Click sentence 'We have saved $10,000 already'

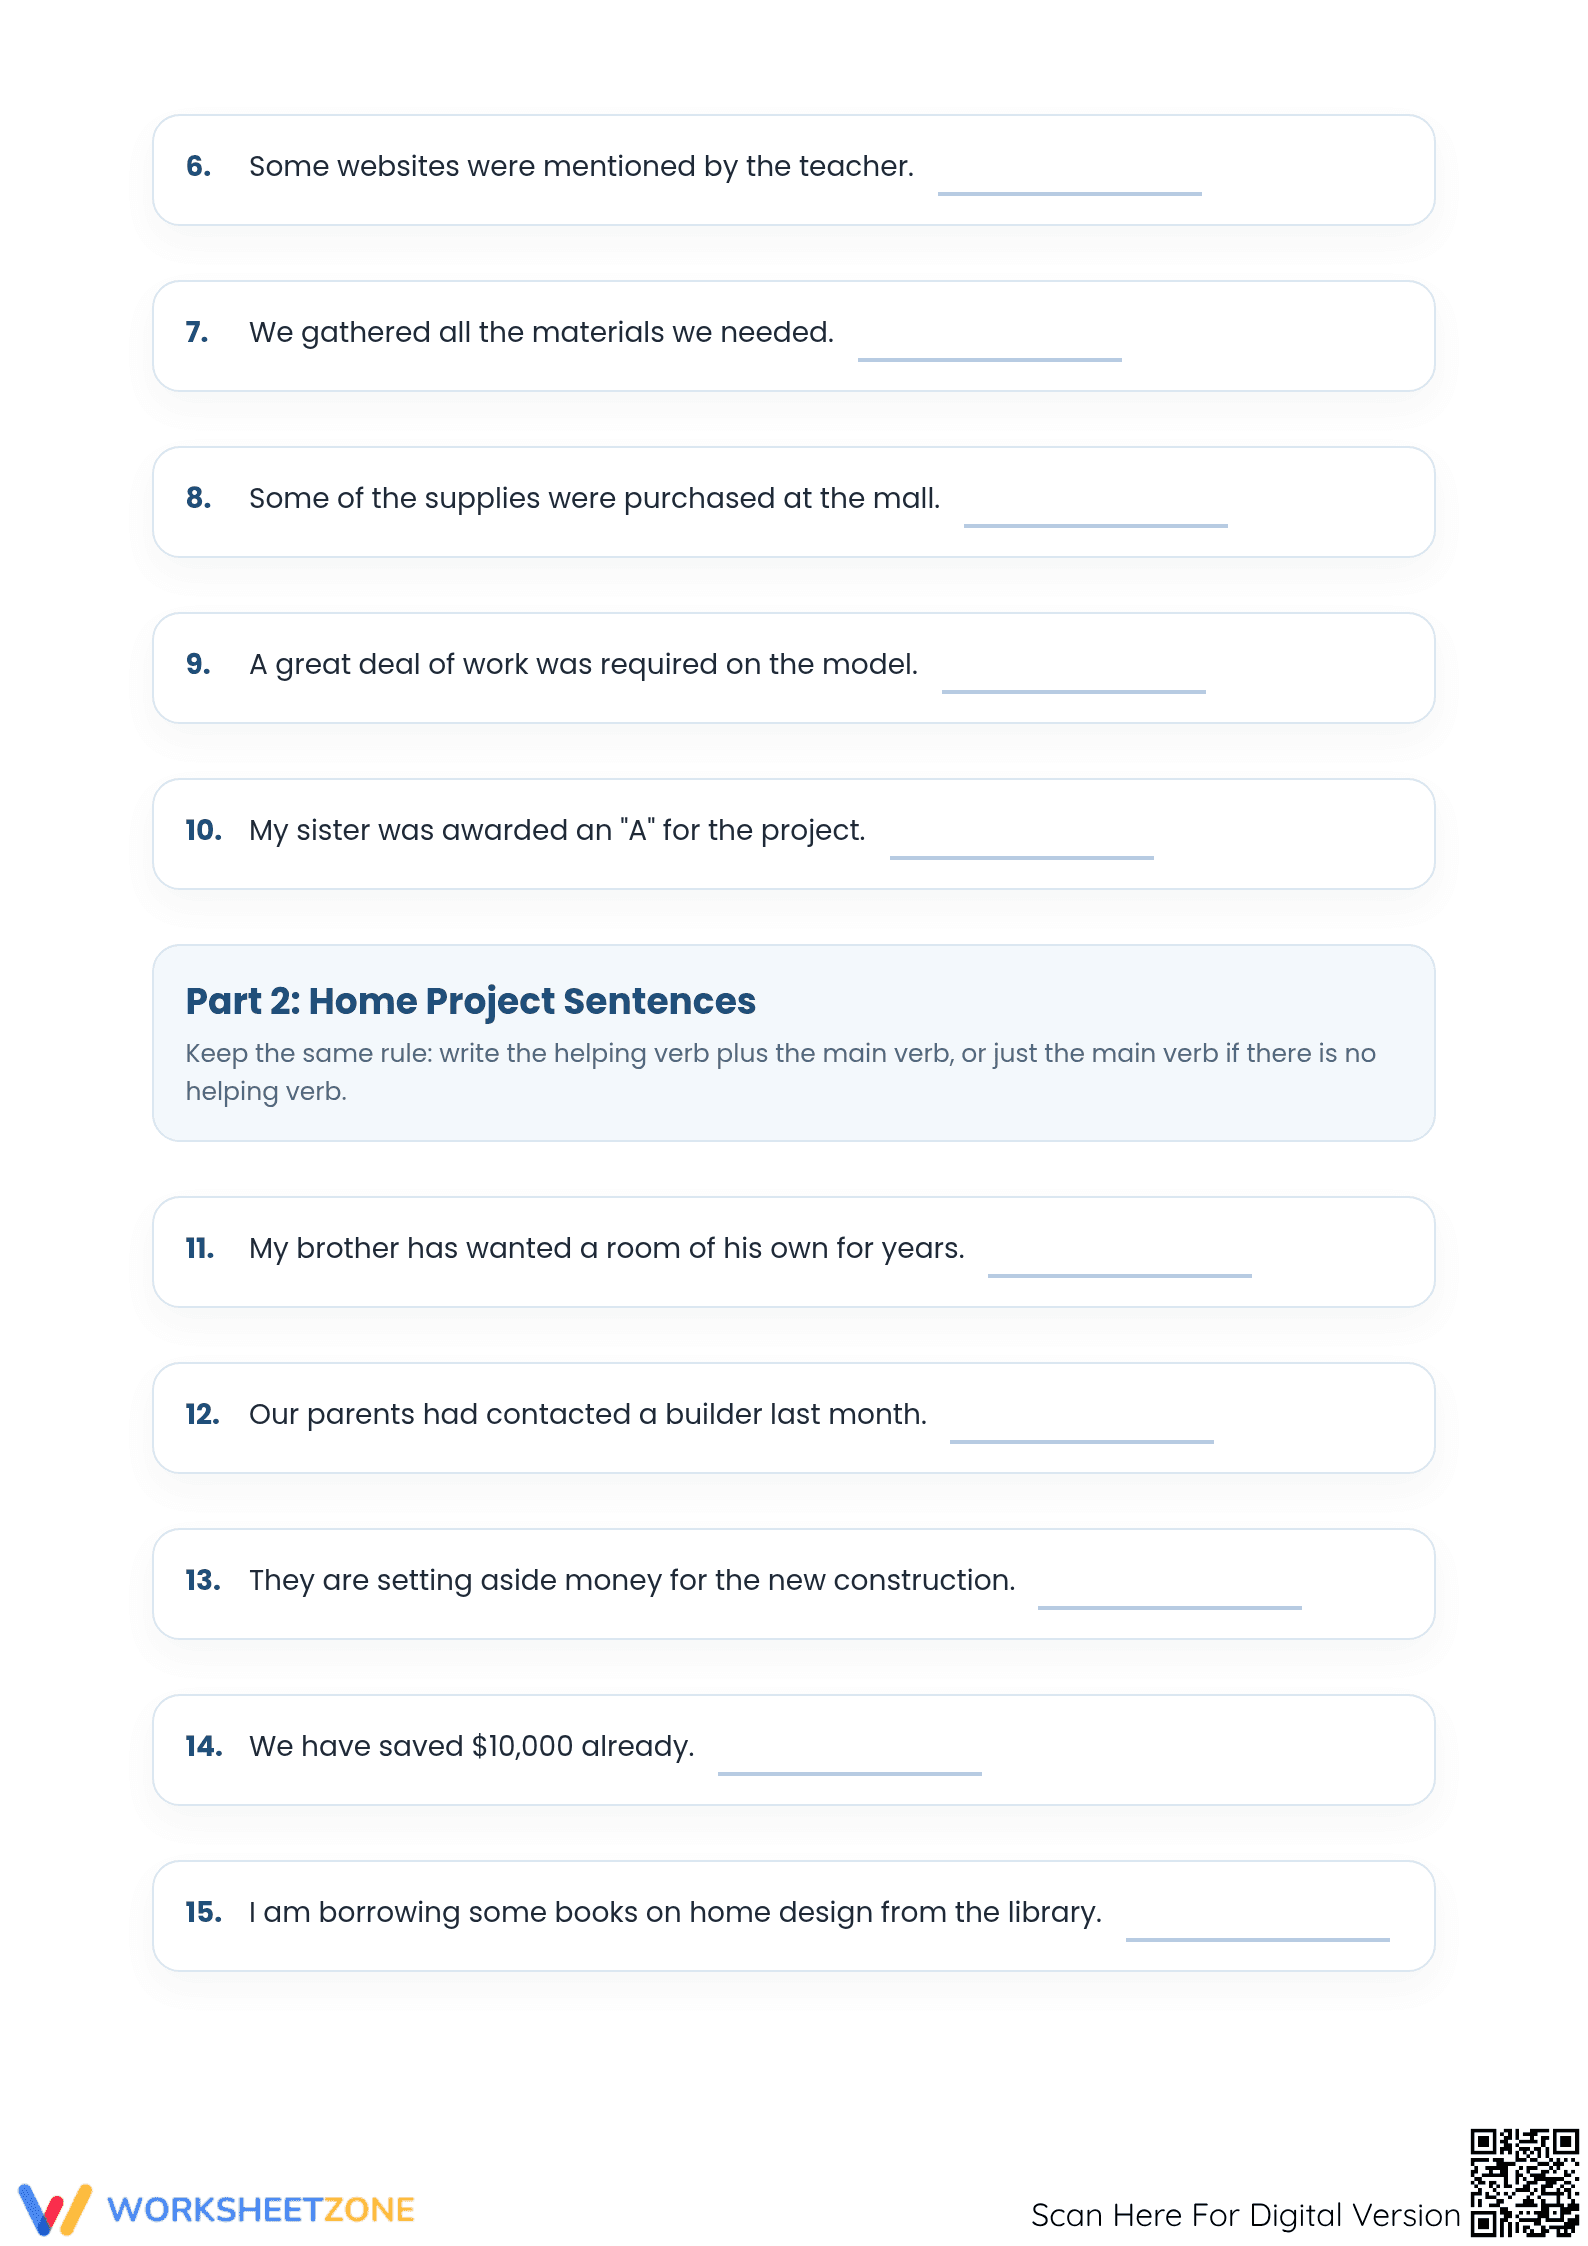click(x=471, y=1747)
